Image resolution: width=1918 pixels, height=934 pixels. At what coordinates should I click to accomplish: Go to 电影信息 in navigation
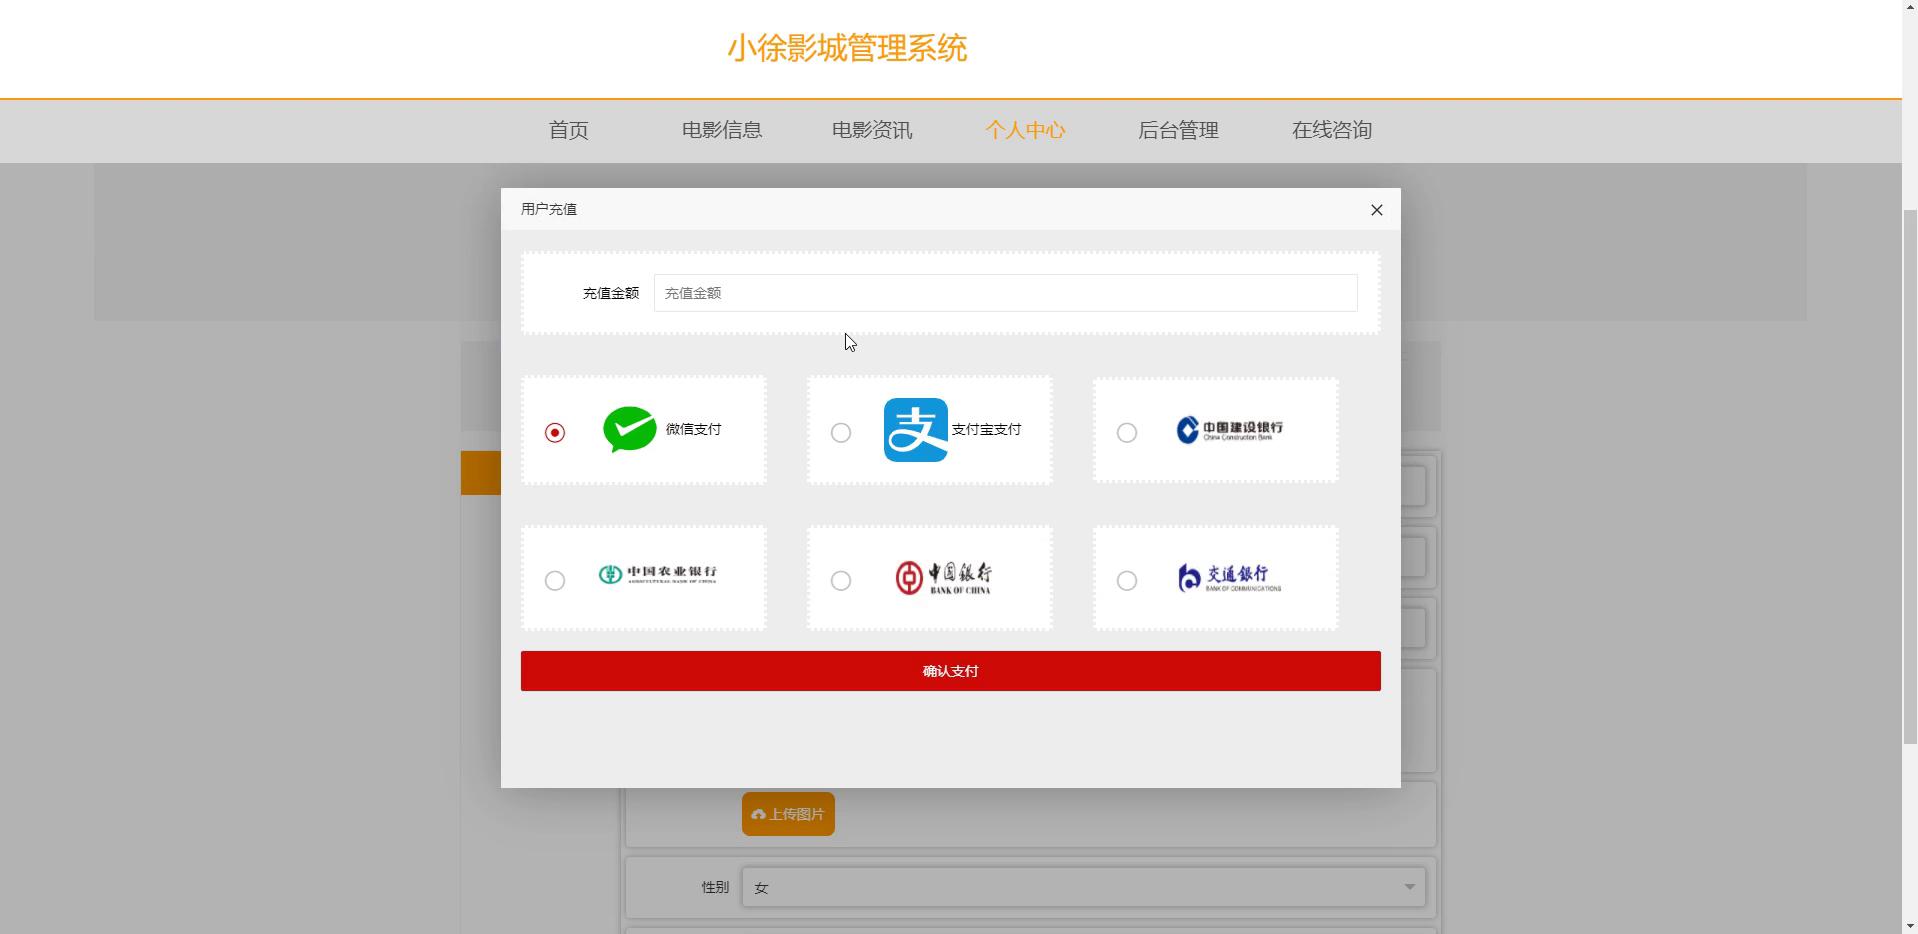point(721,130)
